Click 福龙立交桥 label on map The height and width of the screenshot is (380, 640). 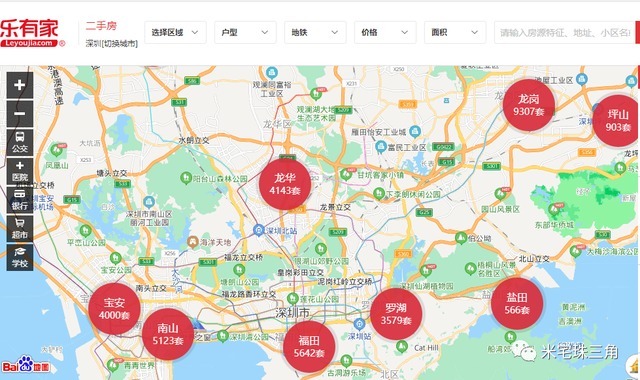click(x=243, y=257)
